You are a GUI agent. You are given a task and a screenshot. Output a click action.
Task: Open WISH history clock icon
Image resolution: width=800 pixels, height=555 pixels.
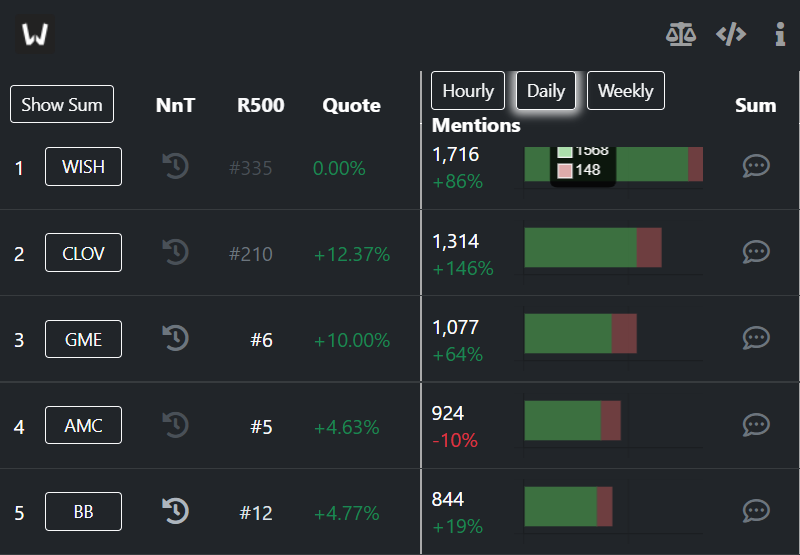tap(176, 166)
